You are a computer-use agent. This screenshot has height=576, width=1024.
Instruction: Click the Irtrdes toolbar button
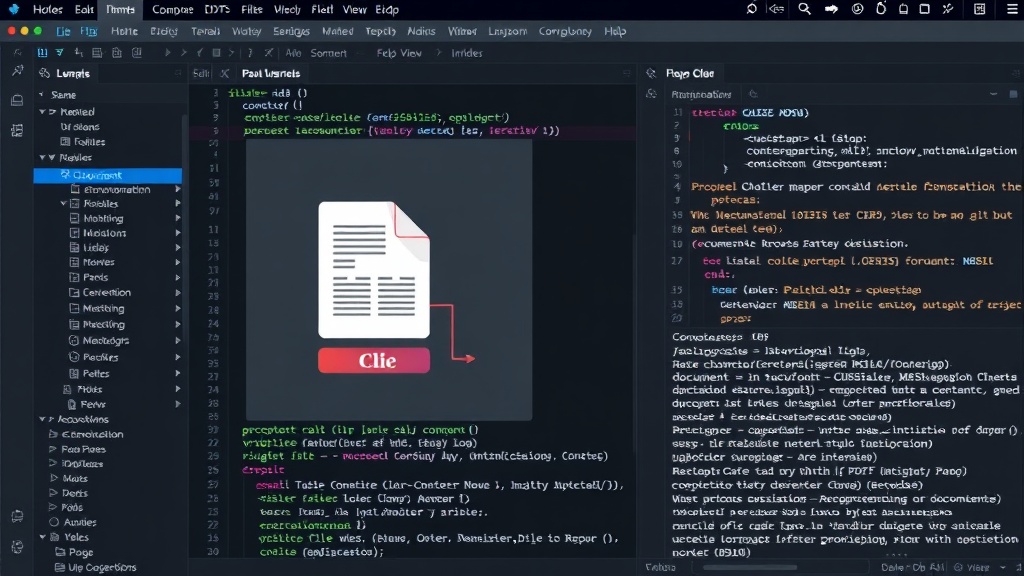point(467,53)
